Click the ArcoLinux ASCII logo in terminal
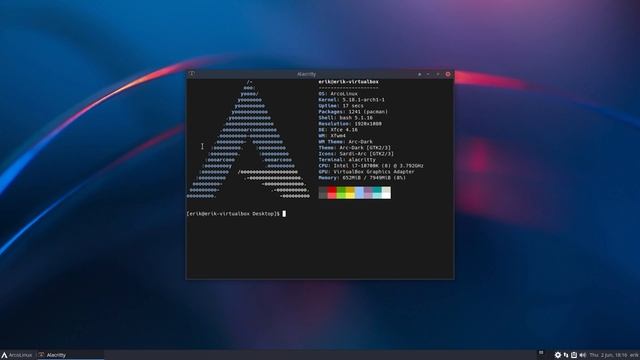Image resolution: width=640 pixels, height=360 pixels. point(249,139)
